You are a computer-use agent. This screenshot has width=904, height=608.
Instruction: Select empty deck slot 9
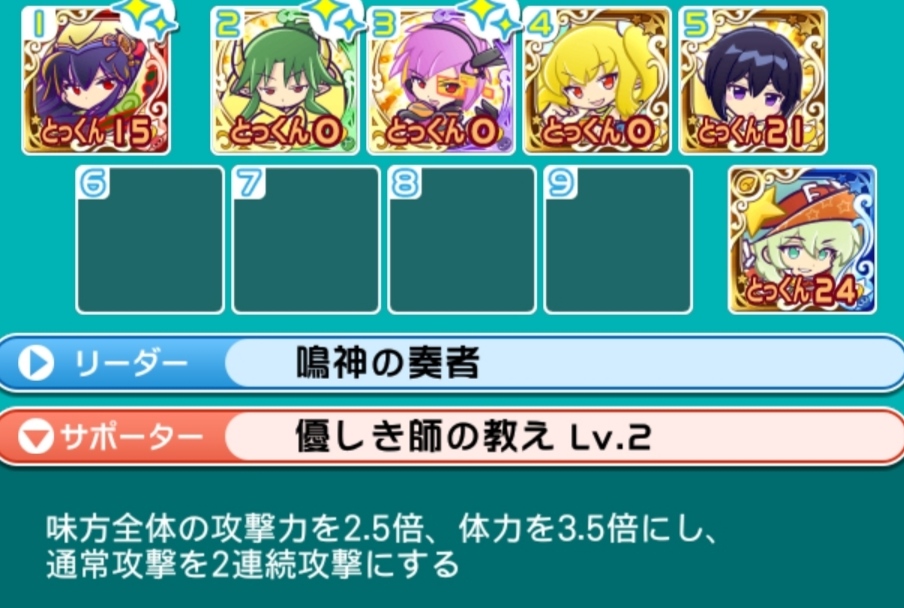click(618, 240)
